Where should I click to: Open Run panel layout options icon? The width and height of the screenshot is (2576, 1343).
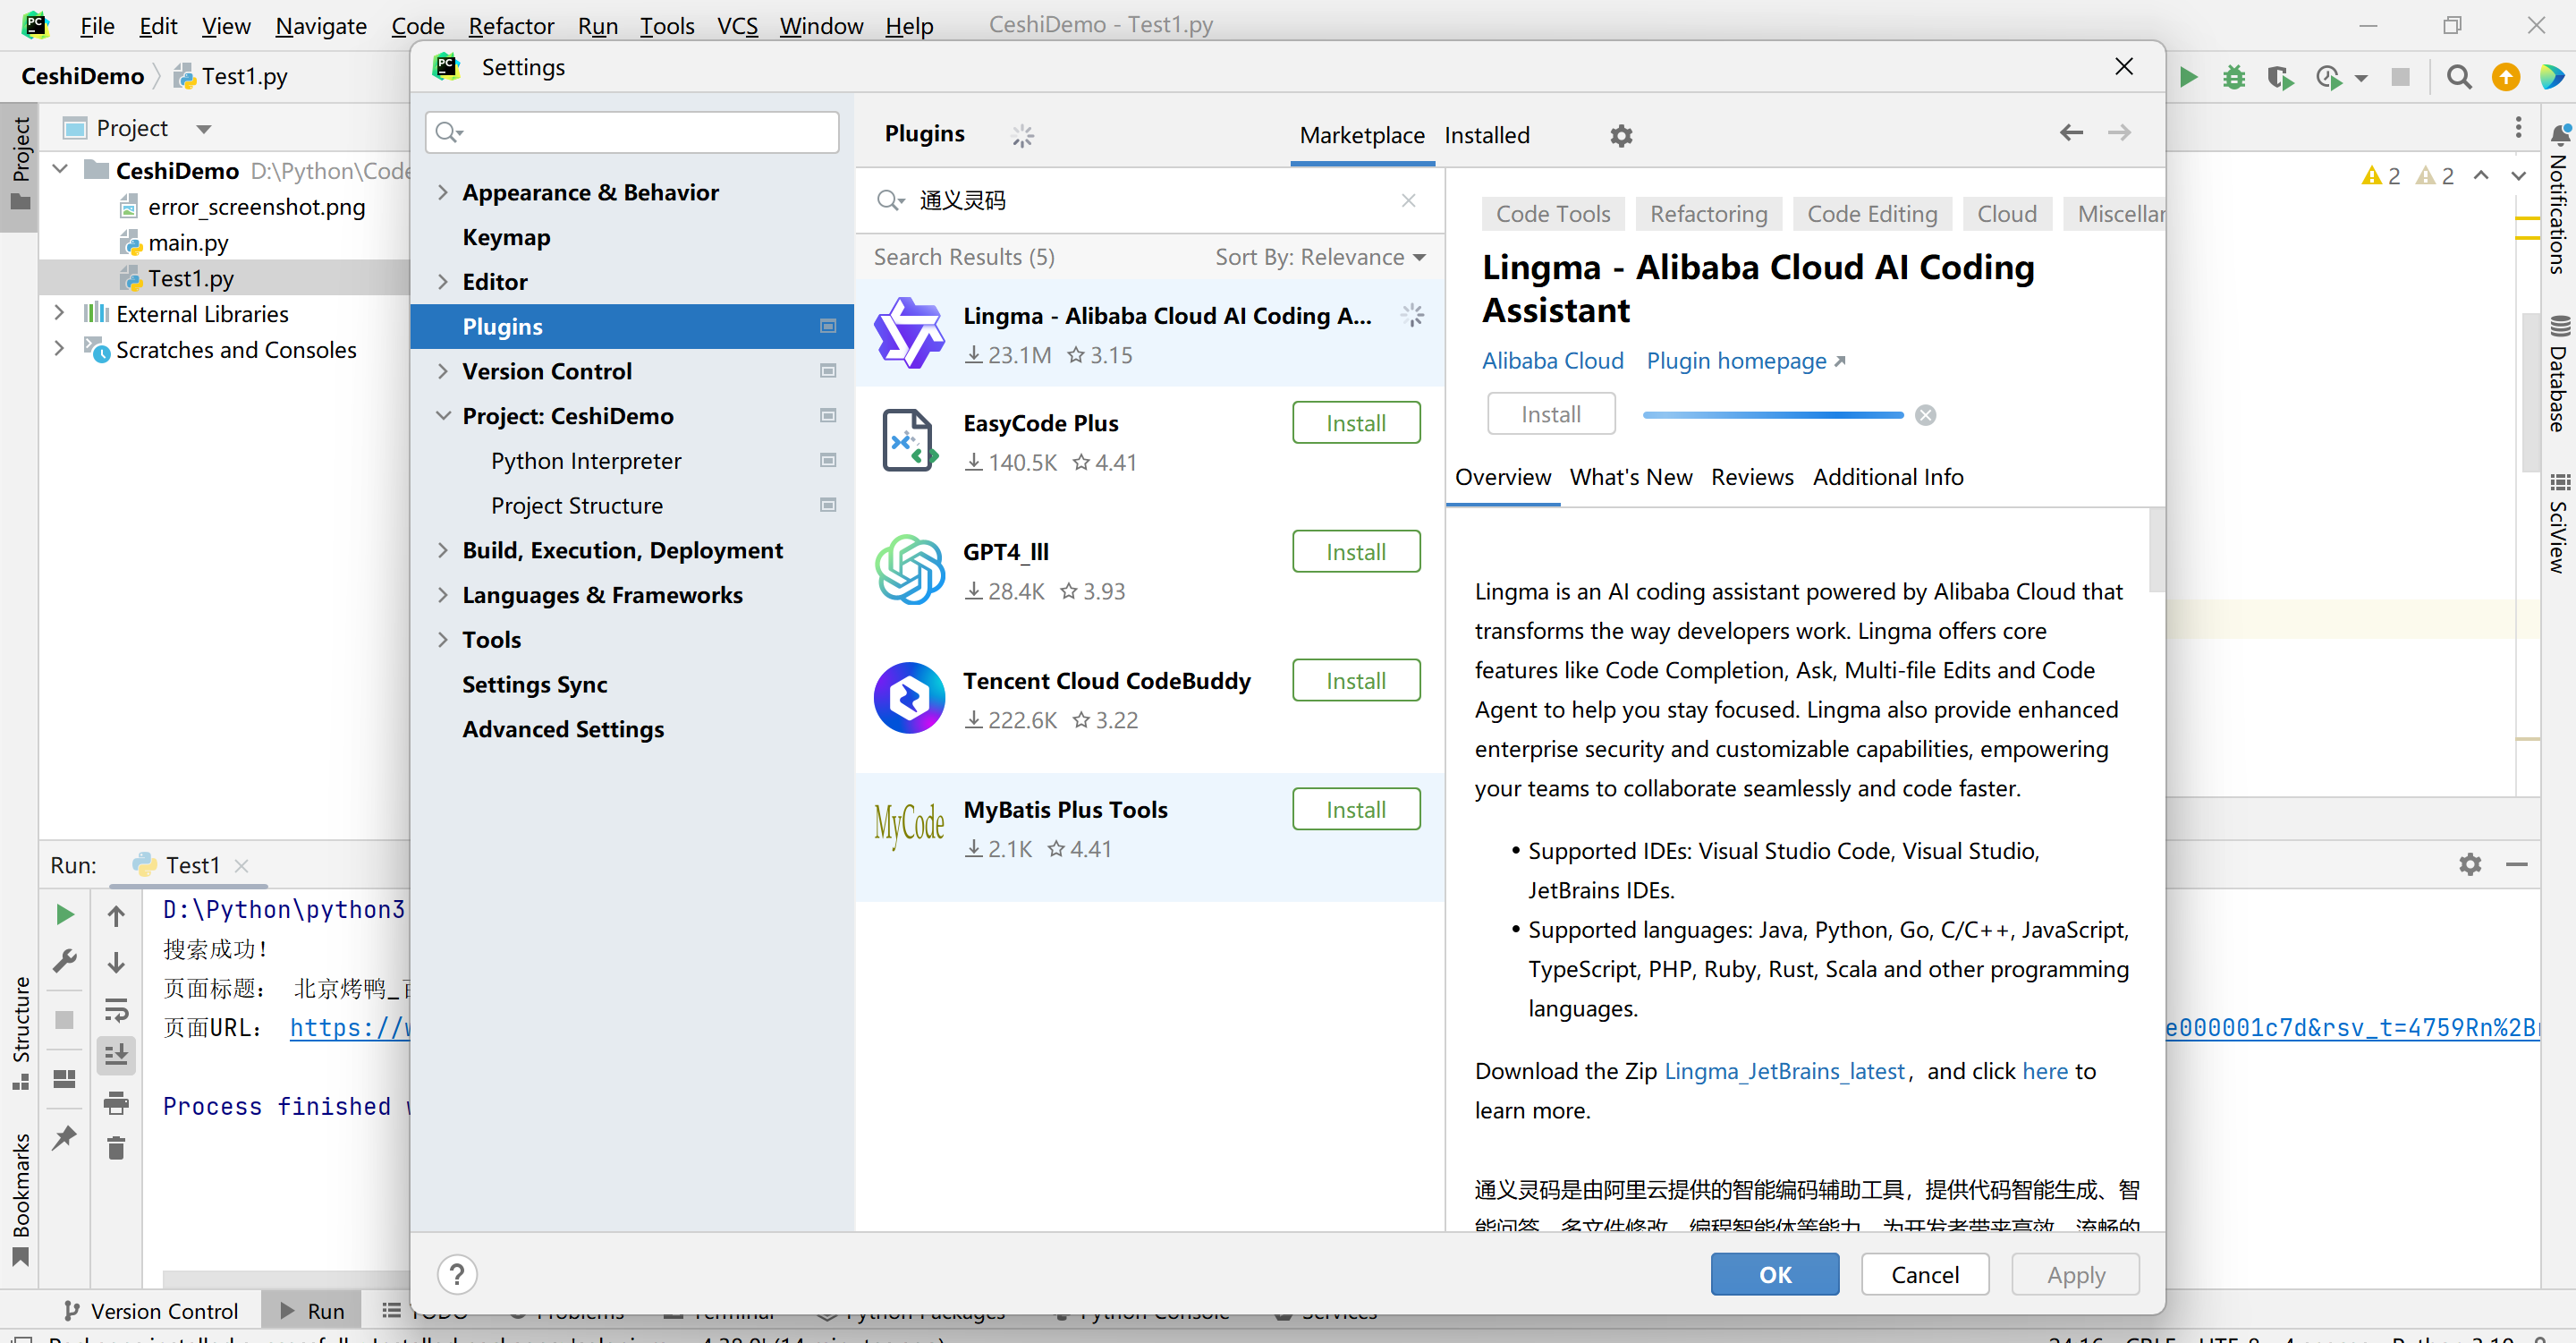click(x=65, y=1078)
